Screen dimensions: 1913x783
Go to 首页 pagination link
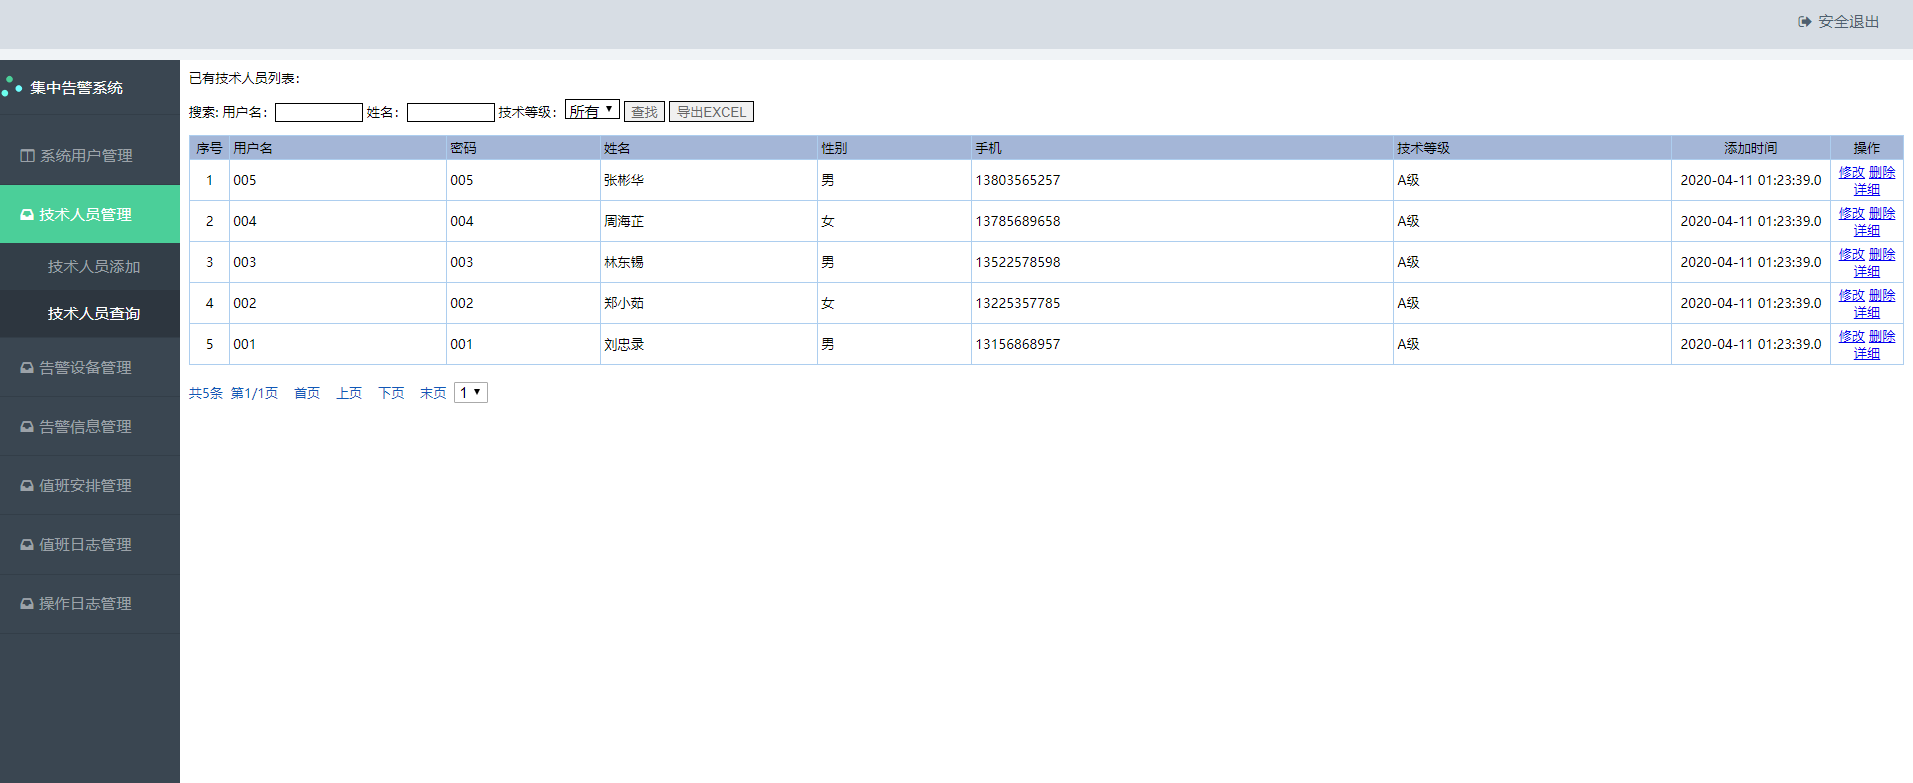click(x=307, y=394)
